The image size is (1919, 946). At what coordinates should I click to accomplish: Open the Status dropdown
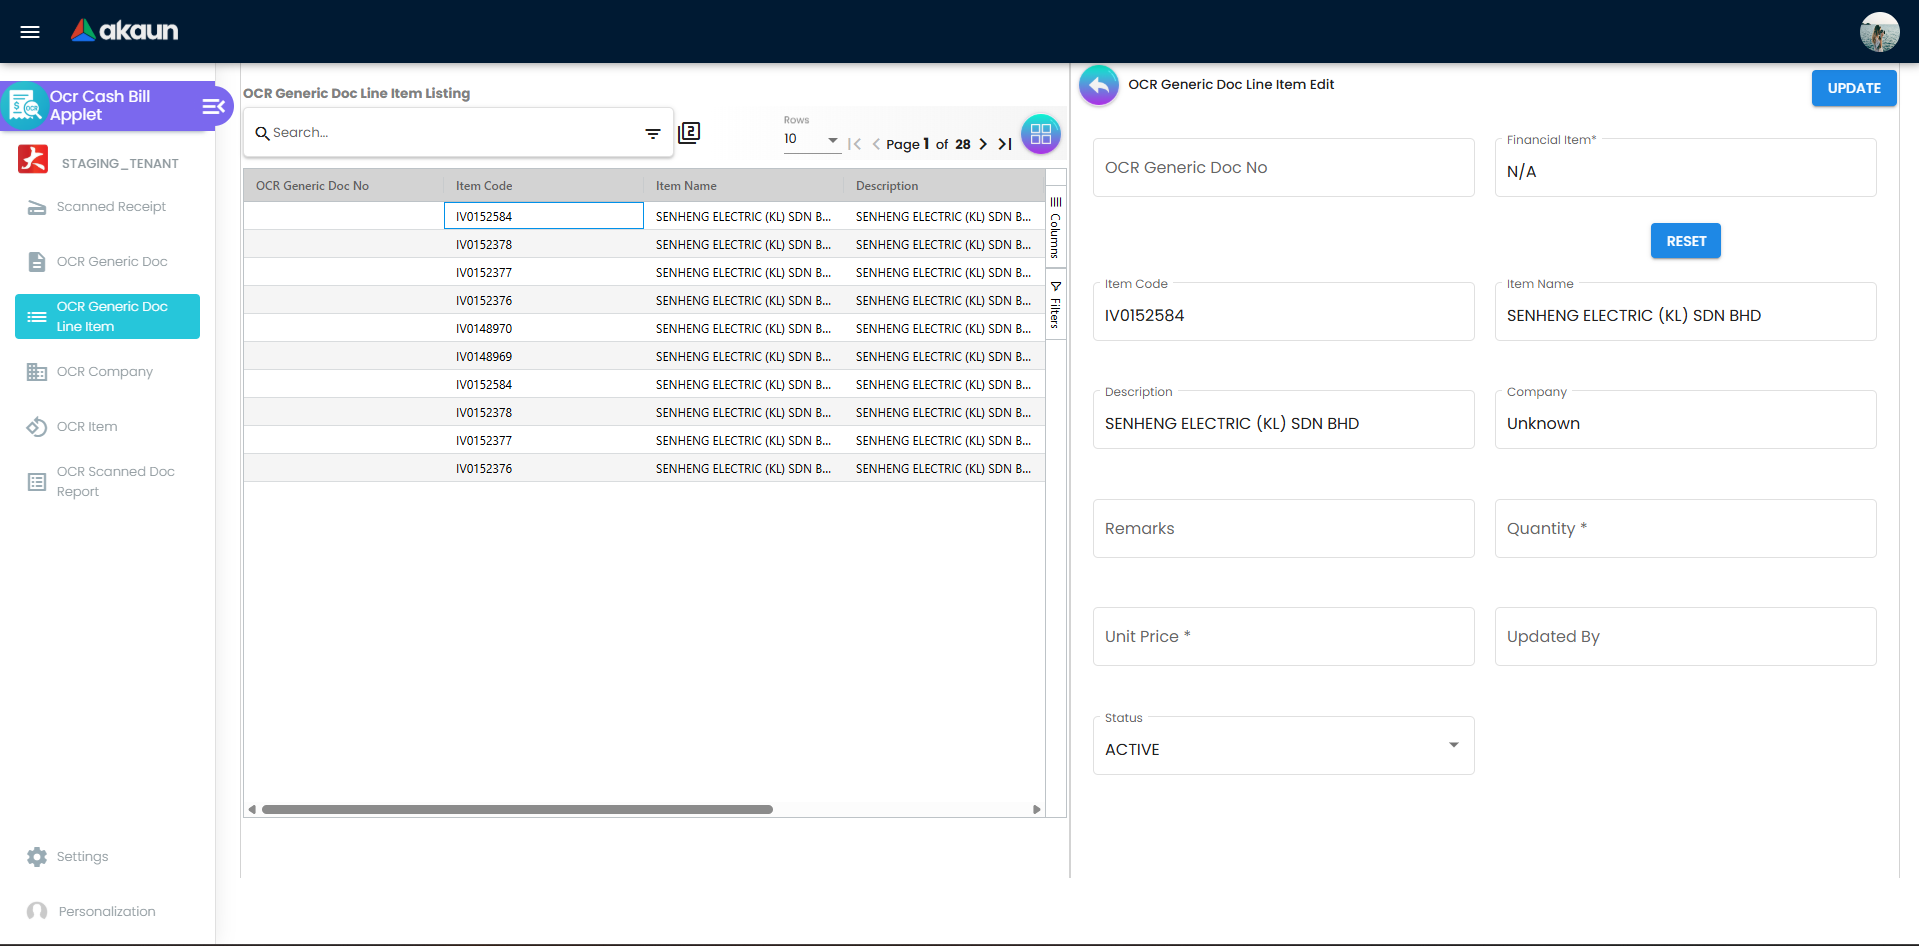click(x=1284, y=746)
